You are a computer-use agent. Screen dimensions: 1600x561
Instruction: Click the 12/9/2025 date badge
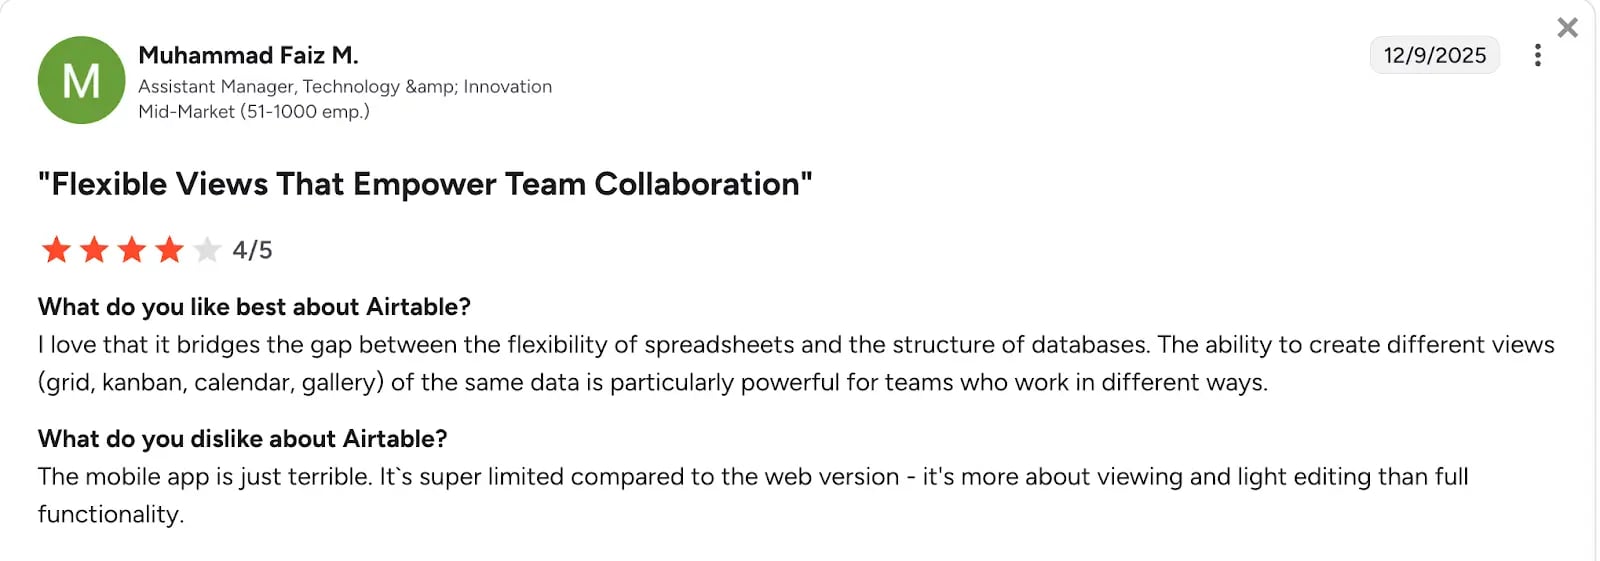coord(1434,55)
